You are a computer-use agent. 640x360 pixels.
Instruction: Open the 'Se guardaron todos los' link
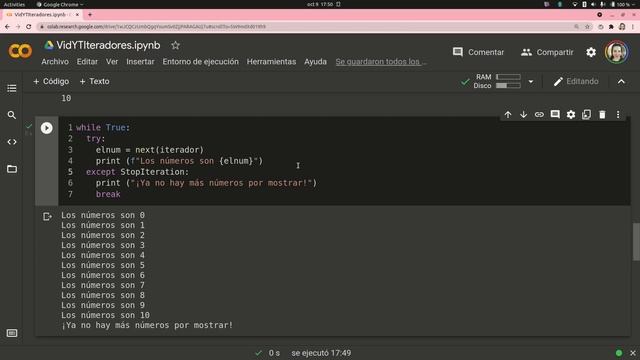tap(381, 62)
